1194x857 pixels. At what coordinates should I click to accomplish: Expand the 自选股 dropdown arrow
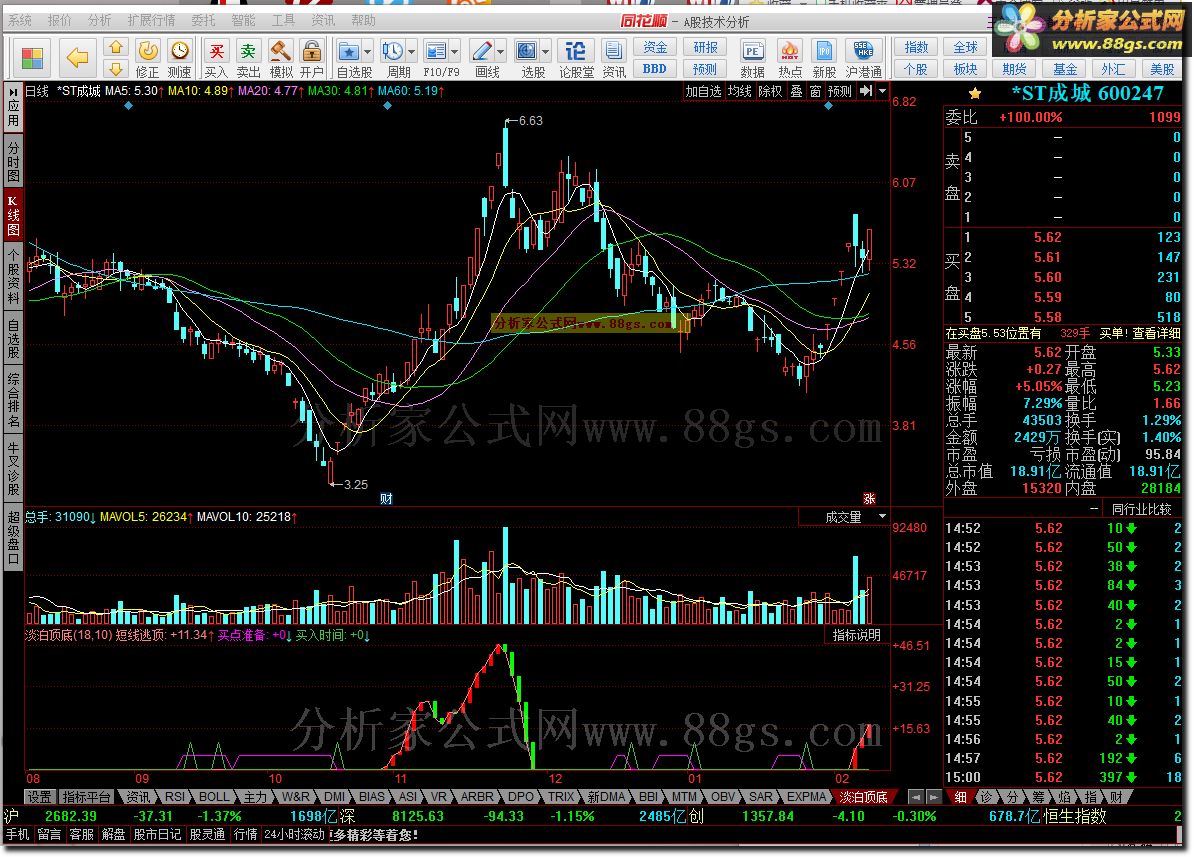click(368, 52)
